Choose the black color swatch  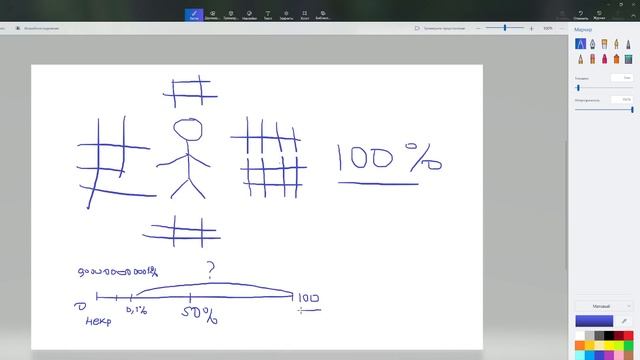(609, 336)
